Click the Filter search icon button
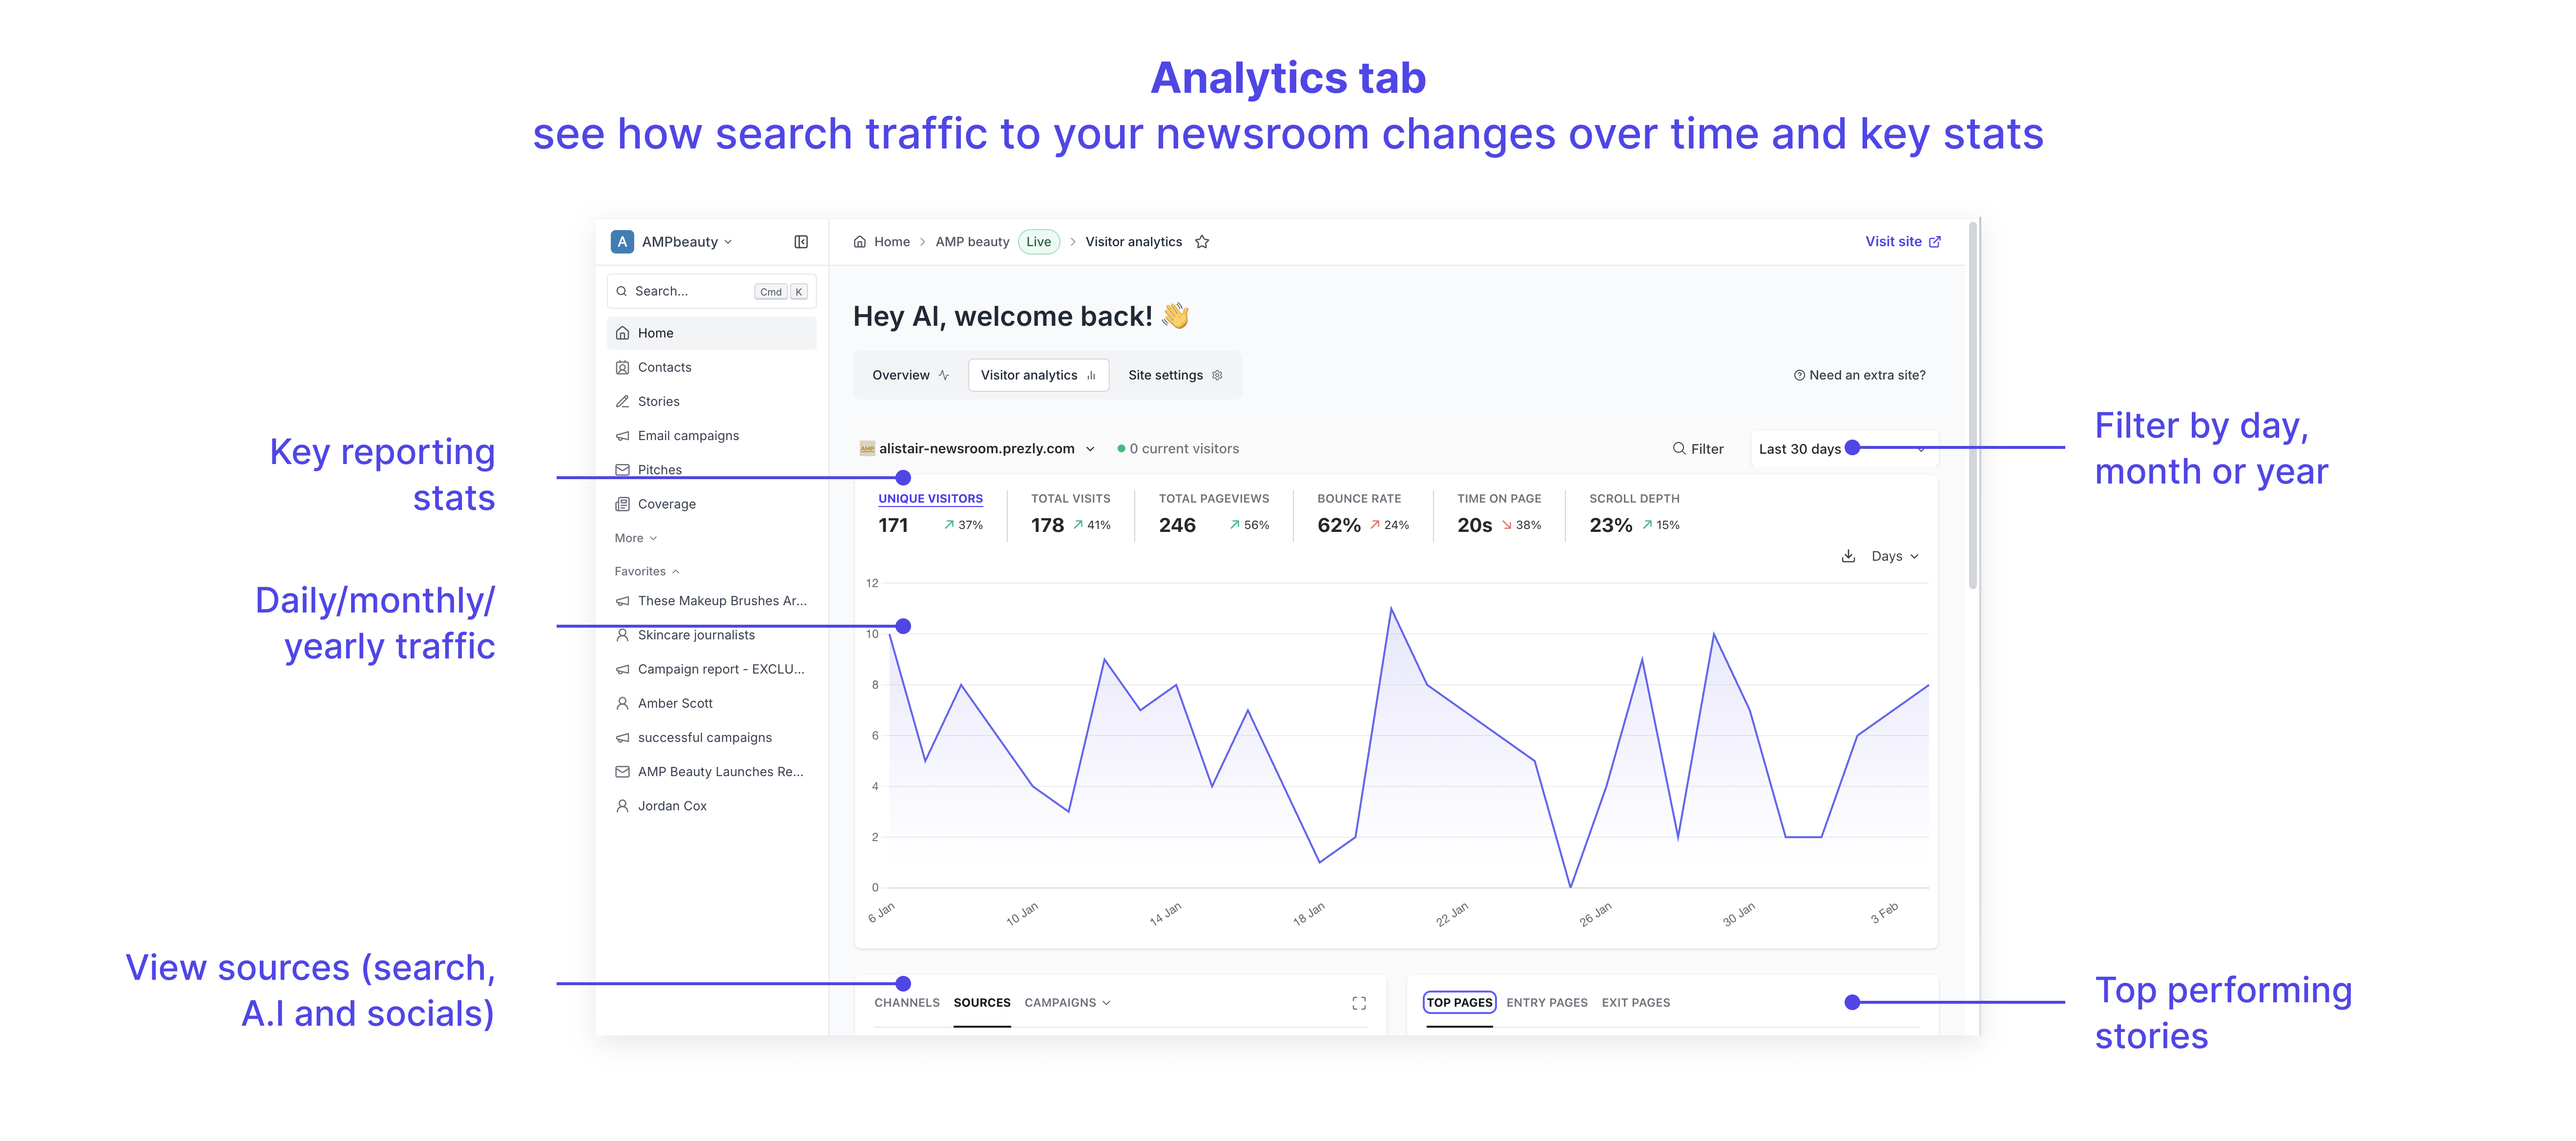 pos(1698,449)
